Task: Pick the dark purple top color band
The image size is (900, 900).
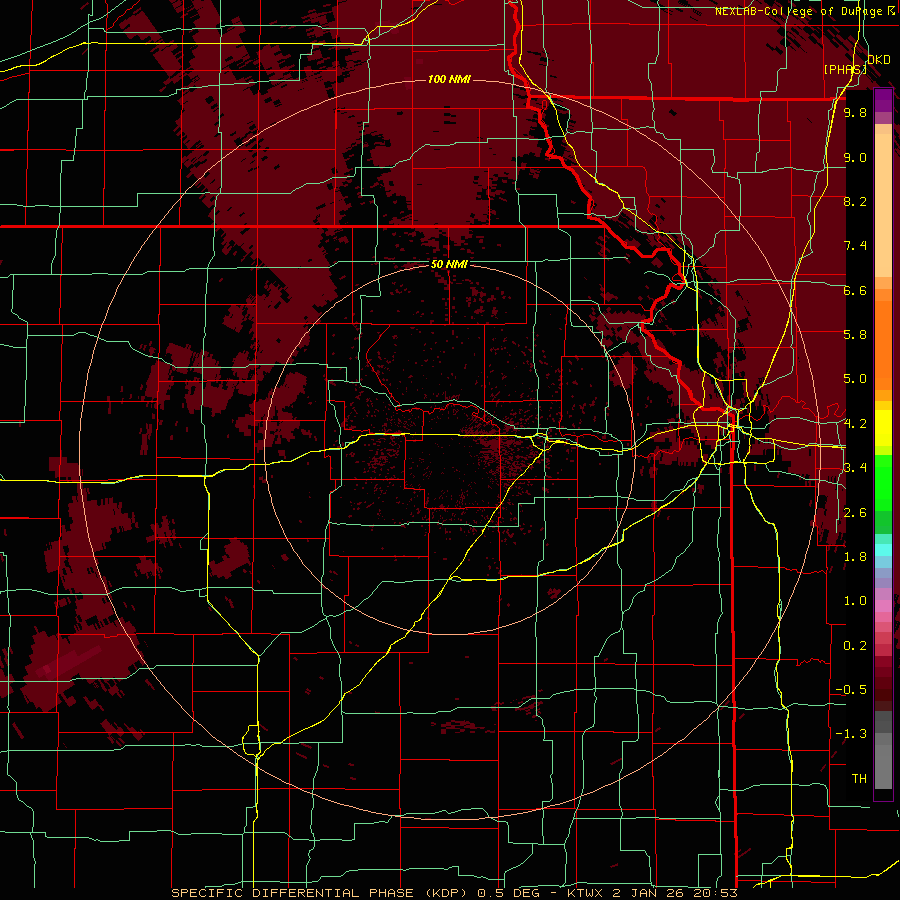Action: point(883,100)
